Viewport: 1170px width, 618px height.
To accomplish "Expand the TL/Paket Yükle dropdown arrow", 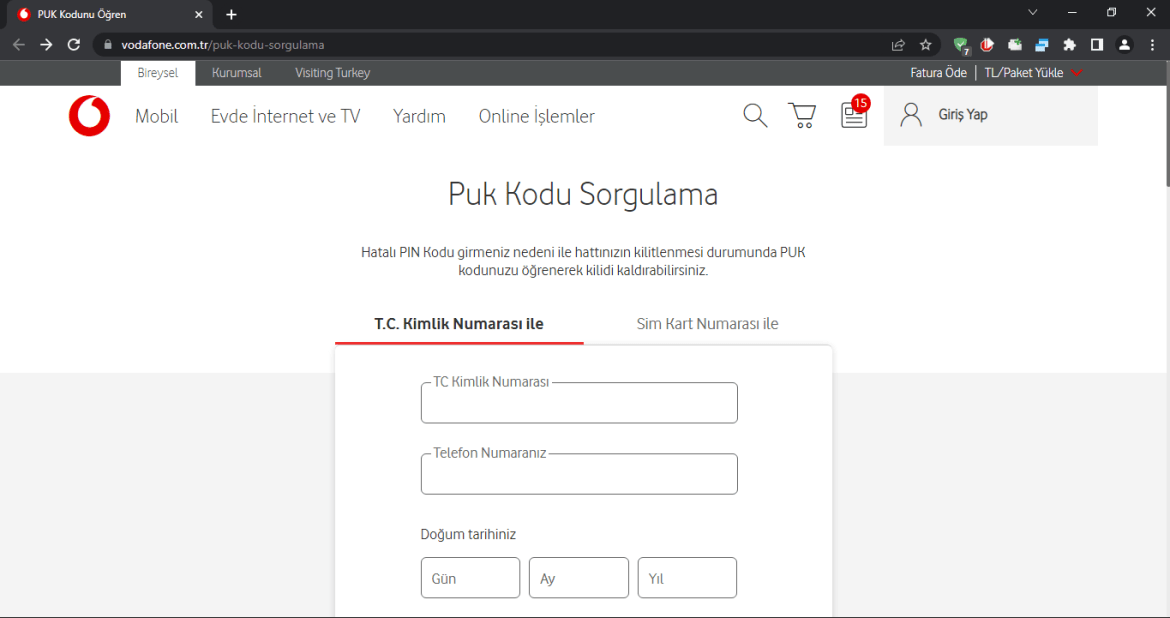I will pyautogui.click(x=1077, y=73).
